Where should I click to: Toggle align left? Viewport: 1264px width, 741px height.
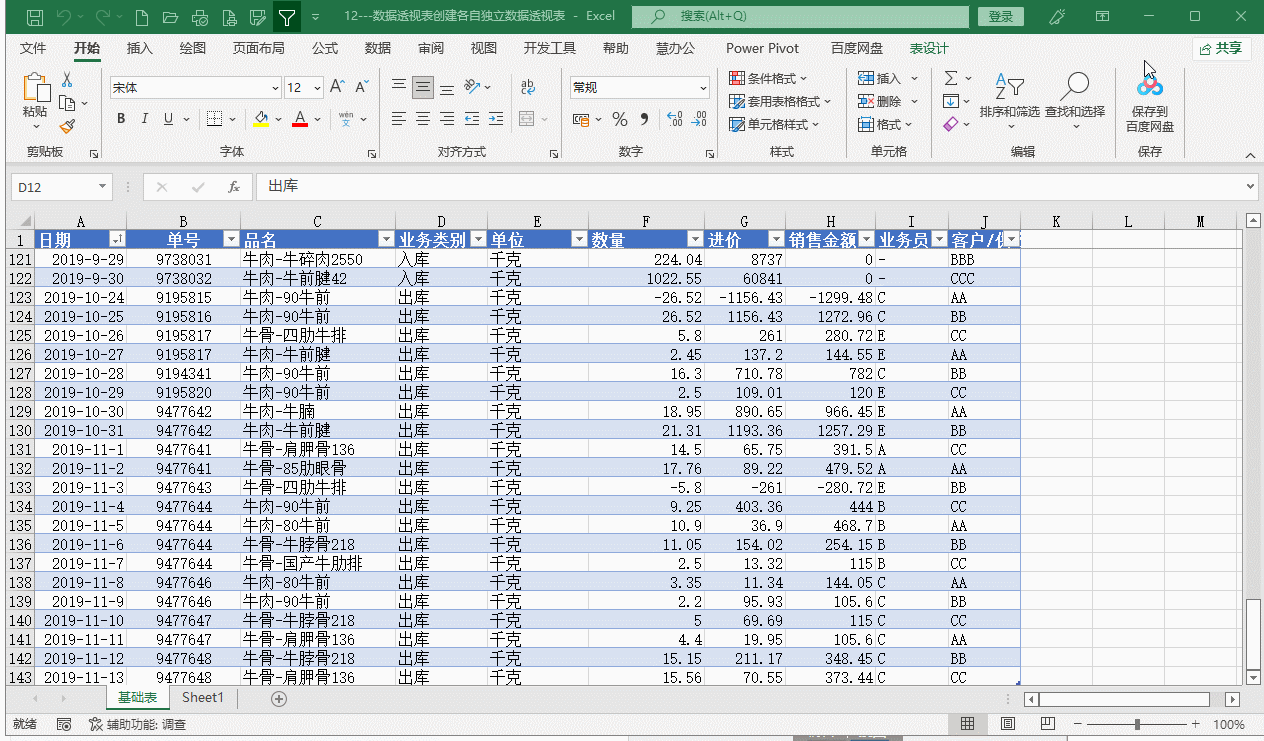click(399, 119)
